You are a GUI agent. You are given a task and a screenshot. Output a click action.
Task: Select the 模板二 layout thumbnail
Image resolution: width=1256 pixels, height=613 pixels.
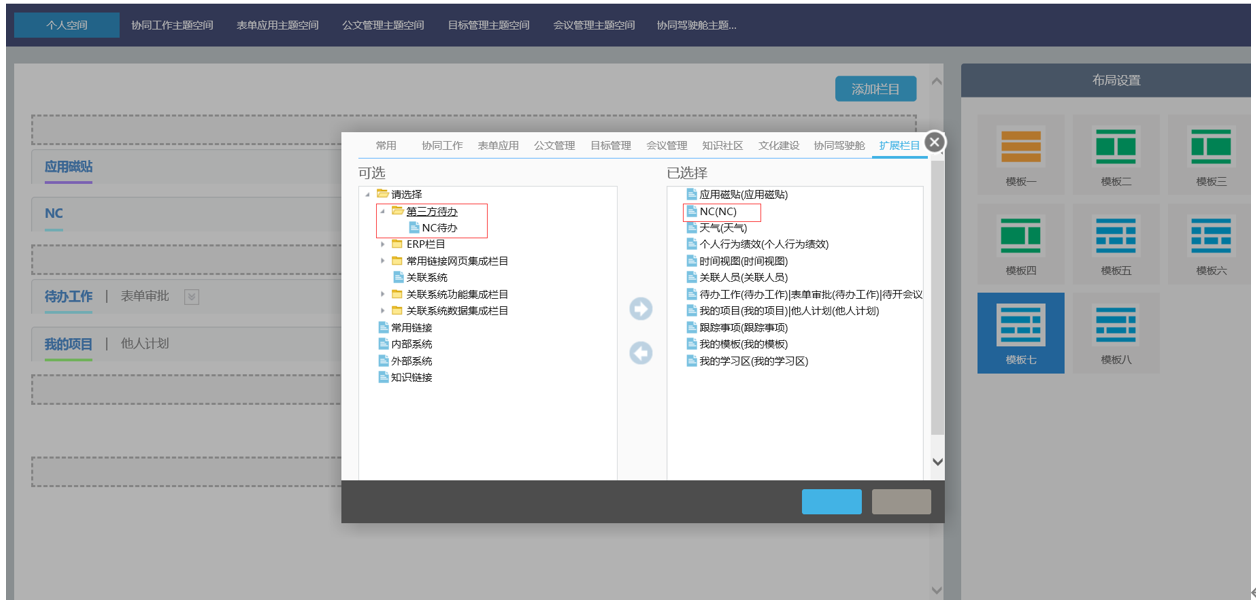pyautogui.click(x=1116, y=155)
